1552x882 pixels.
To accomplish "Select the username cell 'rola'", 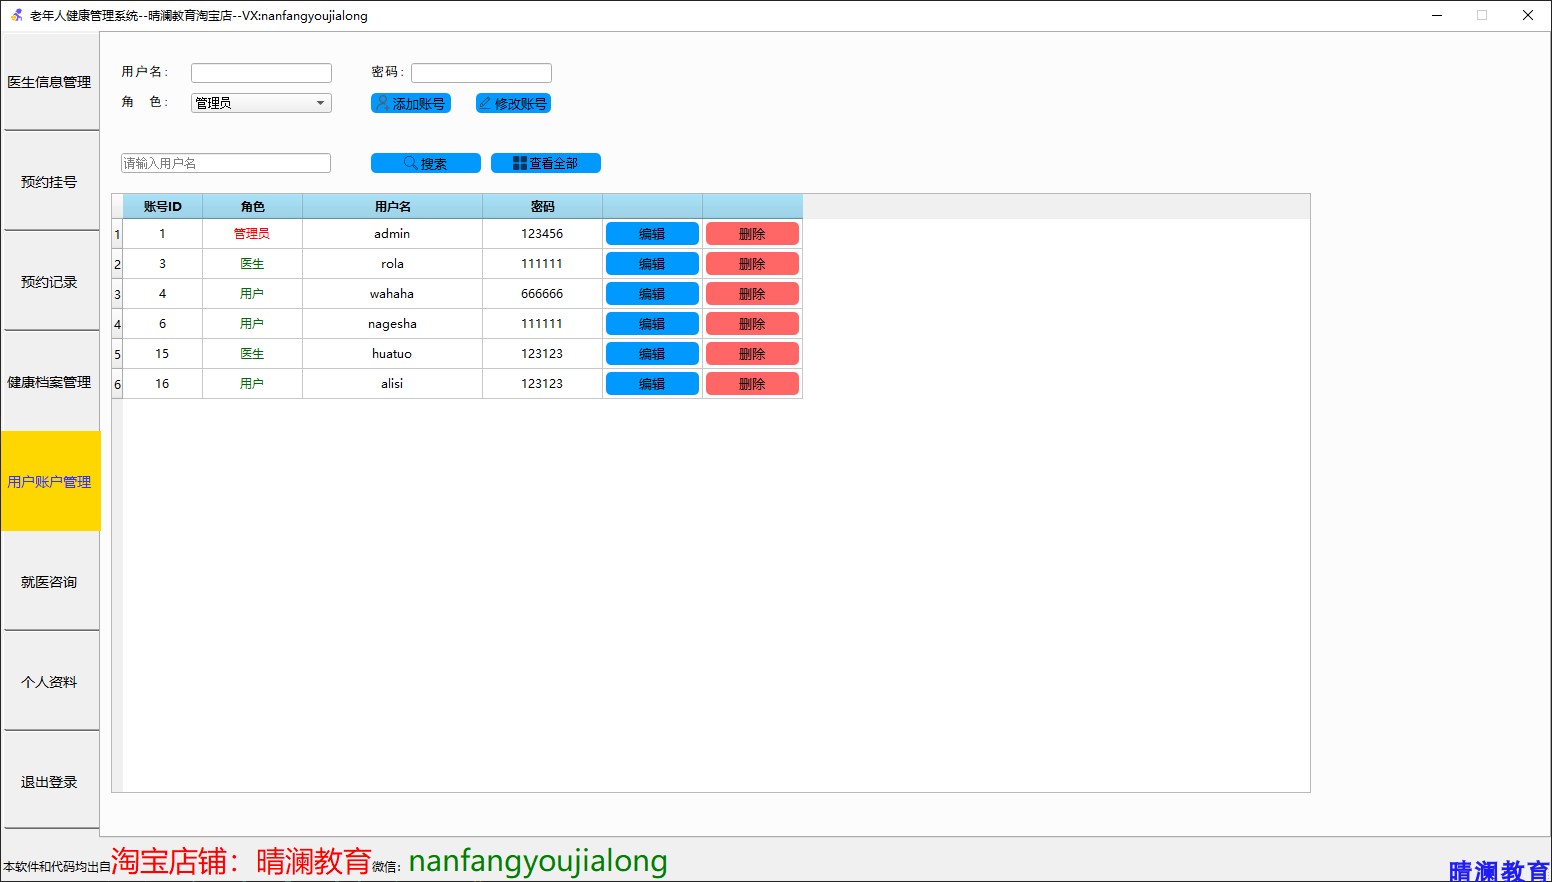I will click(x=392, y=264).
